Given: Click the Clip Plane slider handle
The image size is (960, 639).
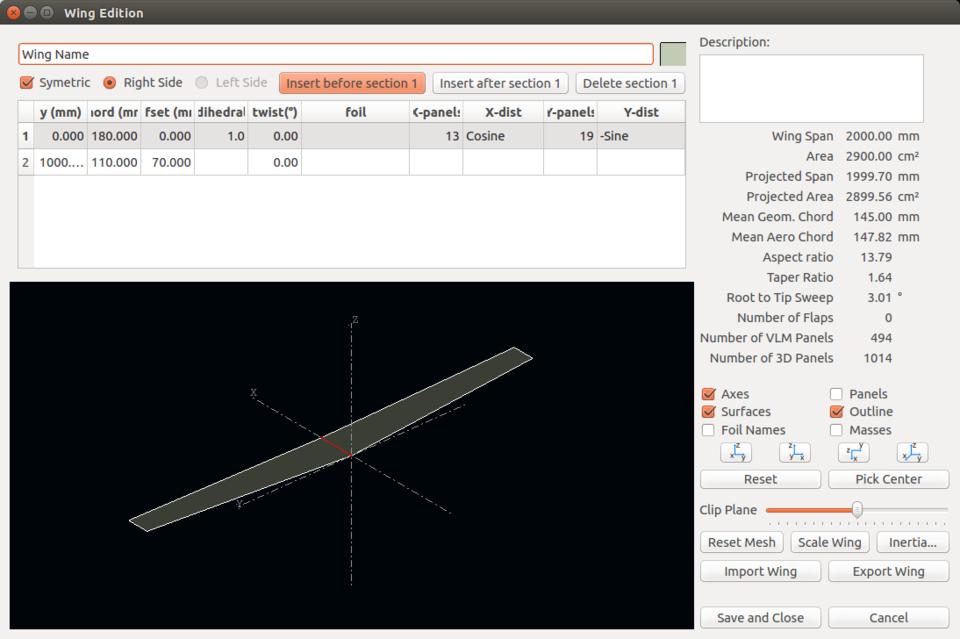Looking at the screenshot, I should point(857,510).
